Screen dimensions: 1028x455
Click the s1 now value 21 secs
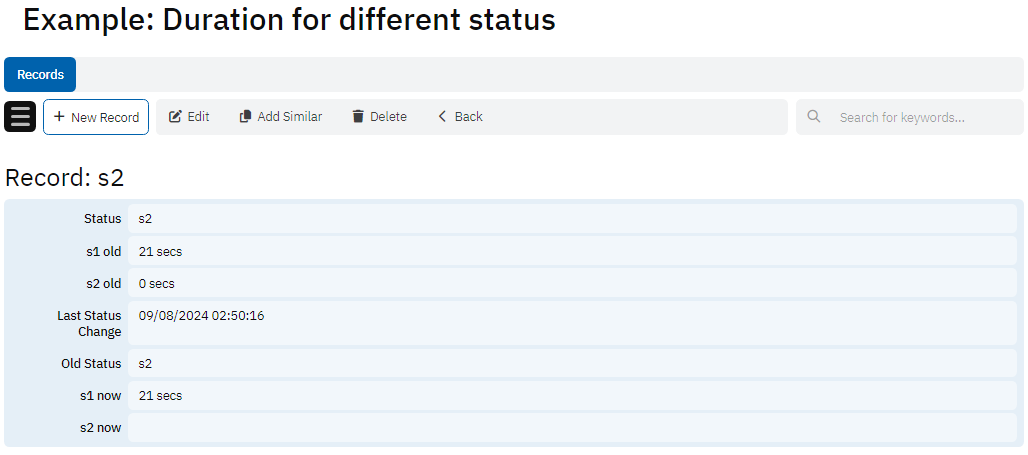161,396
